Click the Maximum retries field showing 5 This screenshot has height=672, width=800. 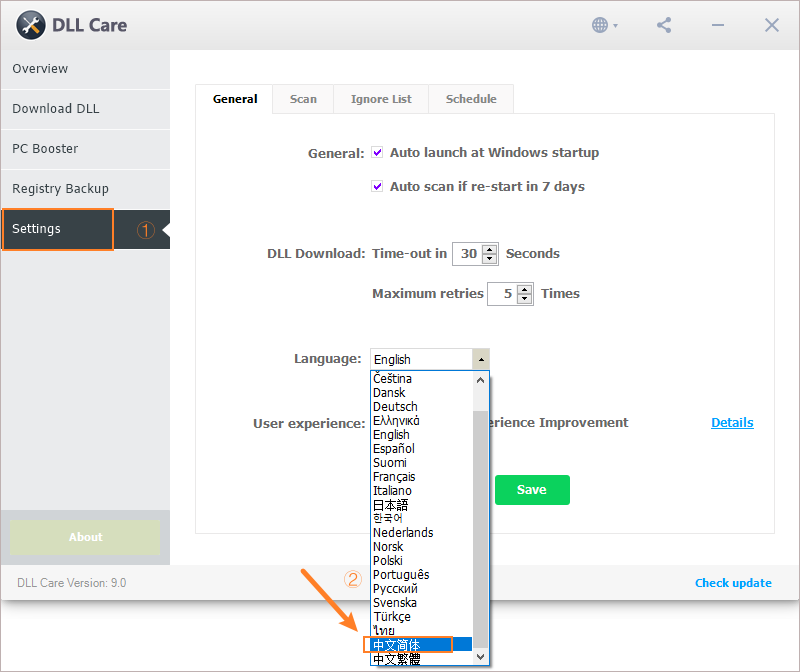point(503,293)
